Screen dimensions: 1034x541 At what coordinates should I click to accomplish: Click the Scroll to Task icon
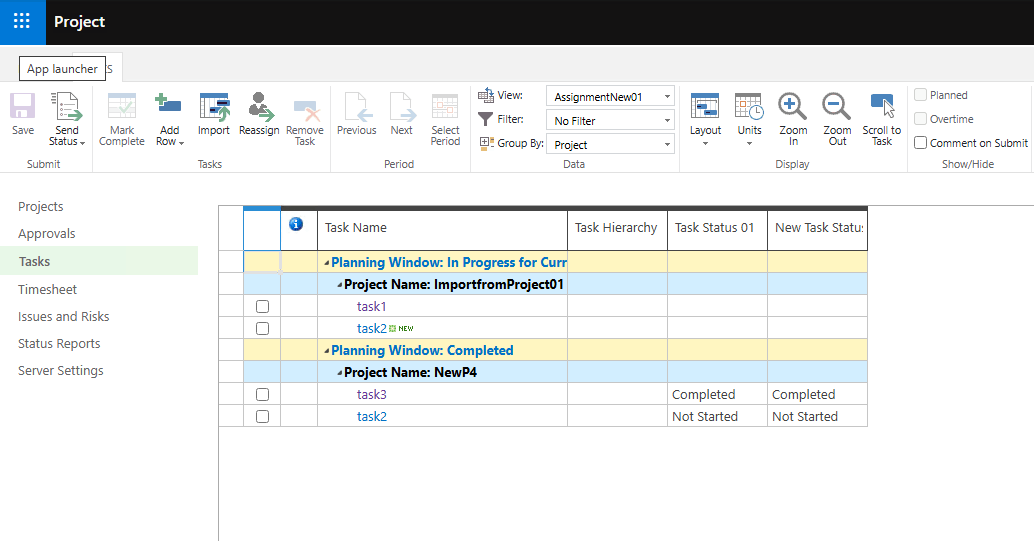click(882, 106)
